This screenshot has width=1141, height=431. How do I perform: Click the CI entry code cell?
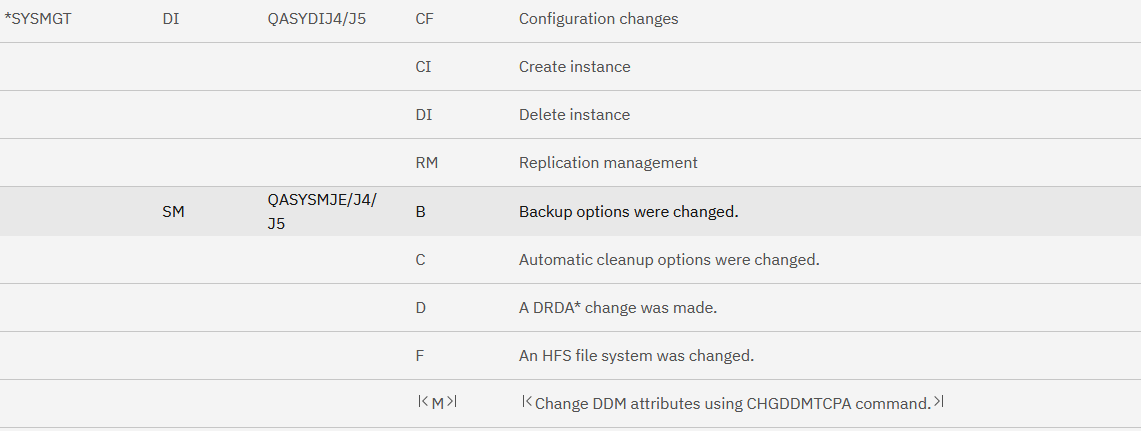423,67
